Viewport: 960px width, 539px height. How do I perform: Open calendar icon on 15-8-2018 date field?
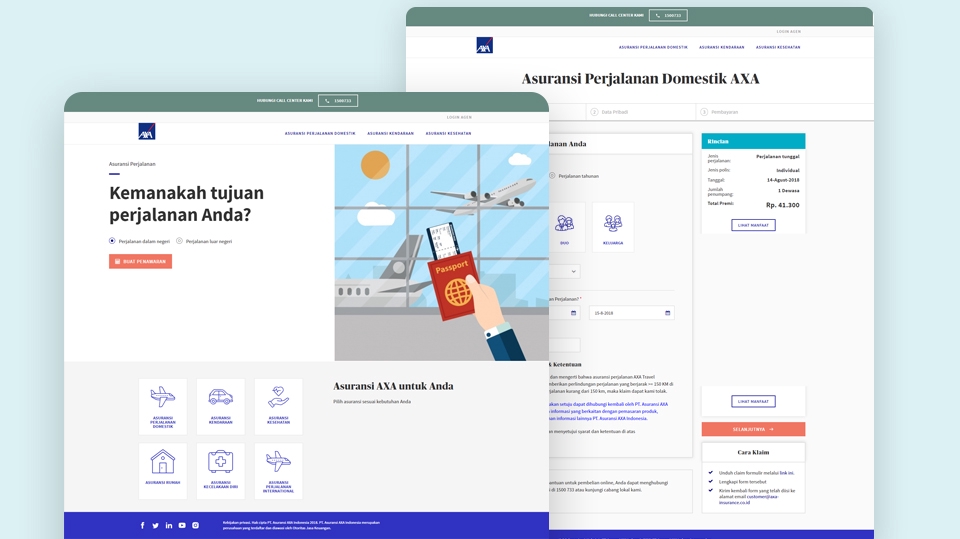[667, 313]
